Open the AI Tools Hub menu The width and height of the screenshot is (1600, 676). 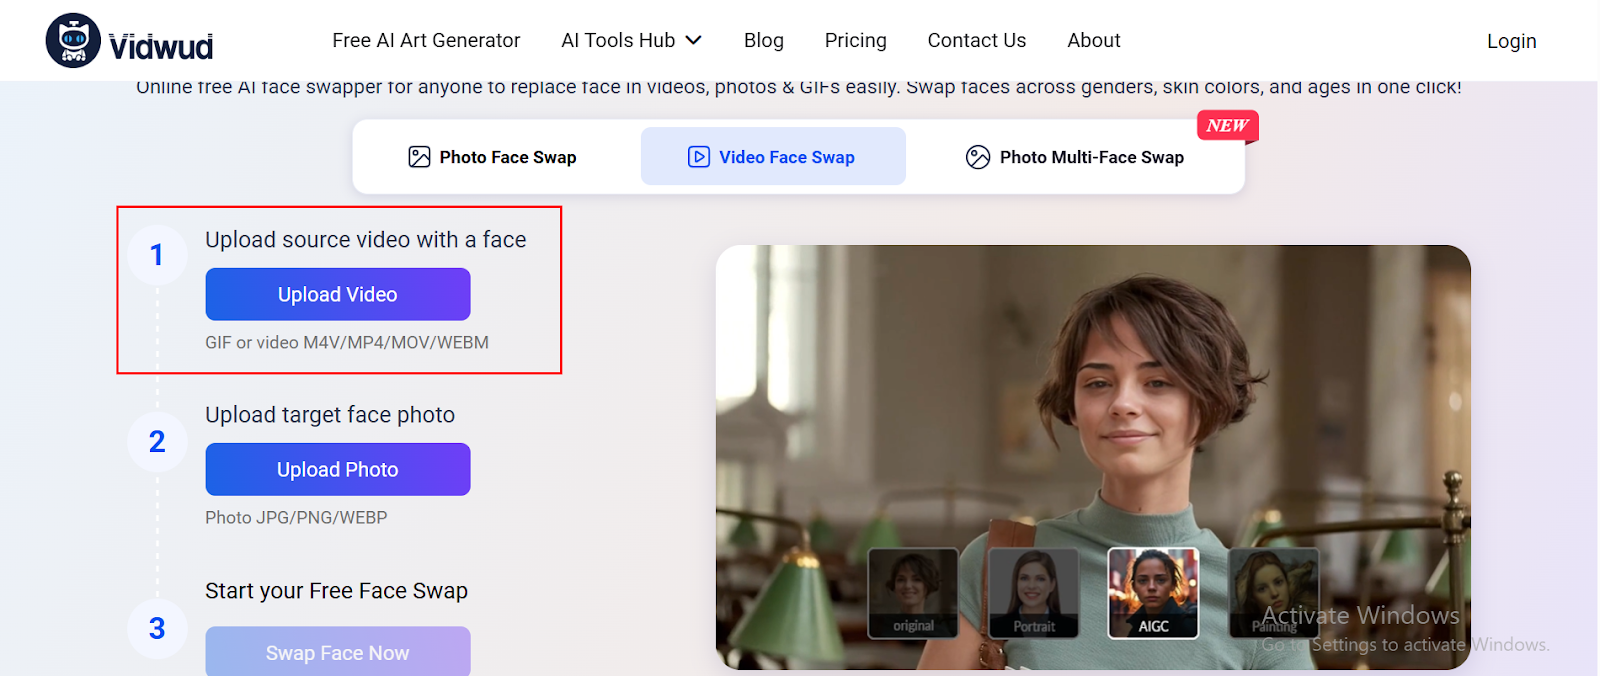point(631,40)
